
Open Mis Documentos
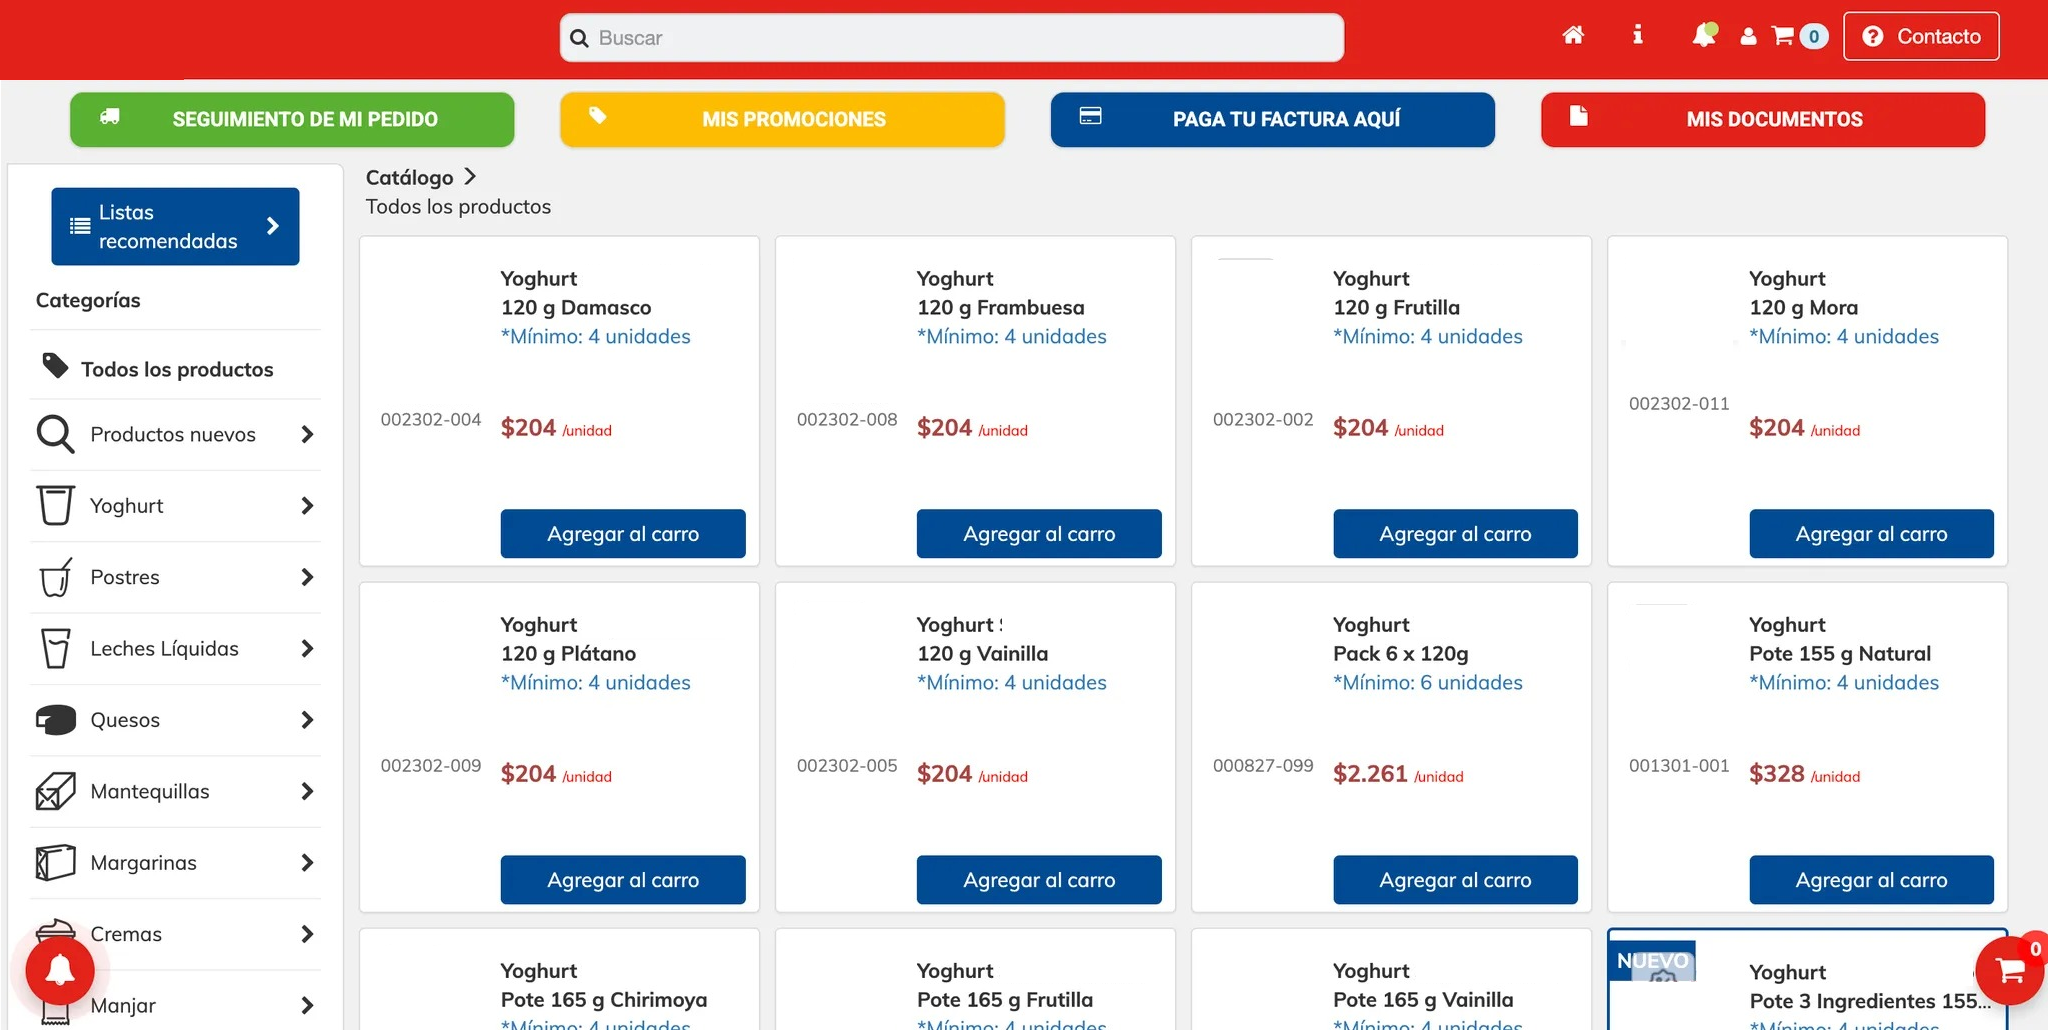[1763, 119]
